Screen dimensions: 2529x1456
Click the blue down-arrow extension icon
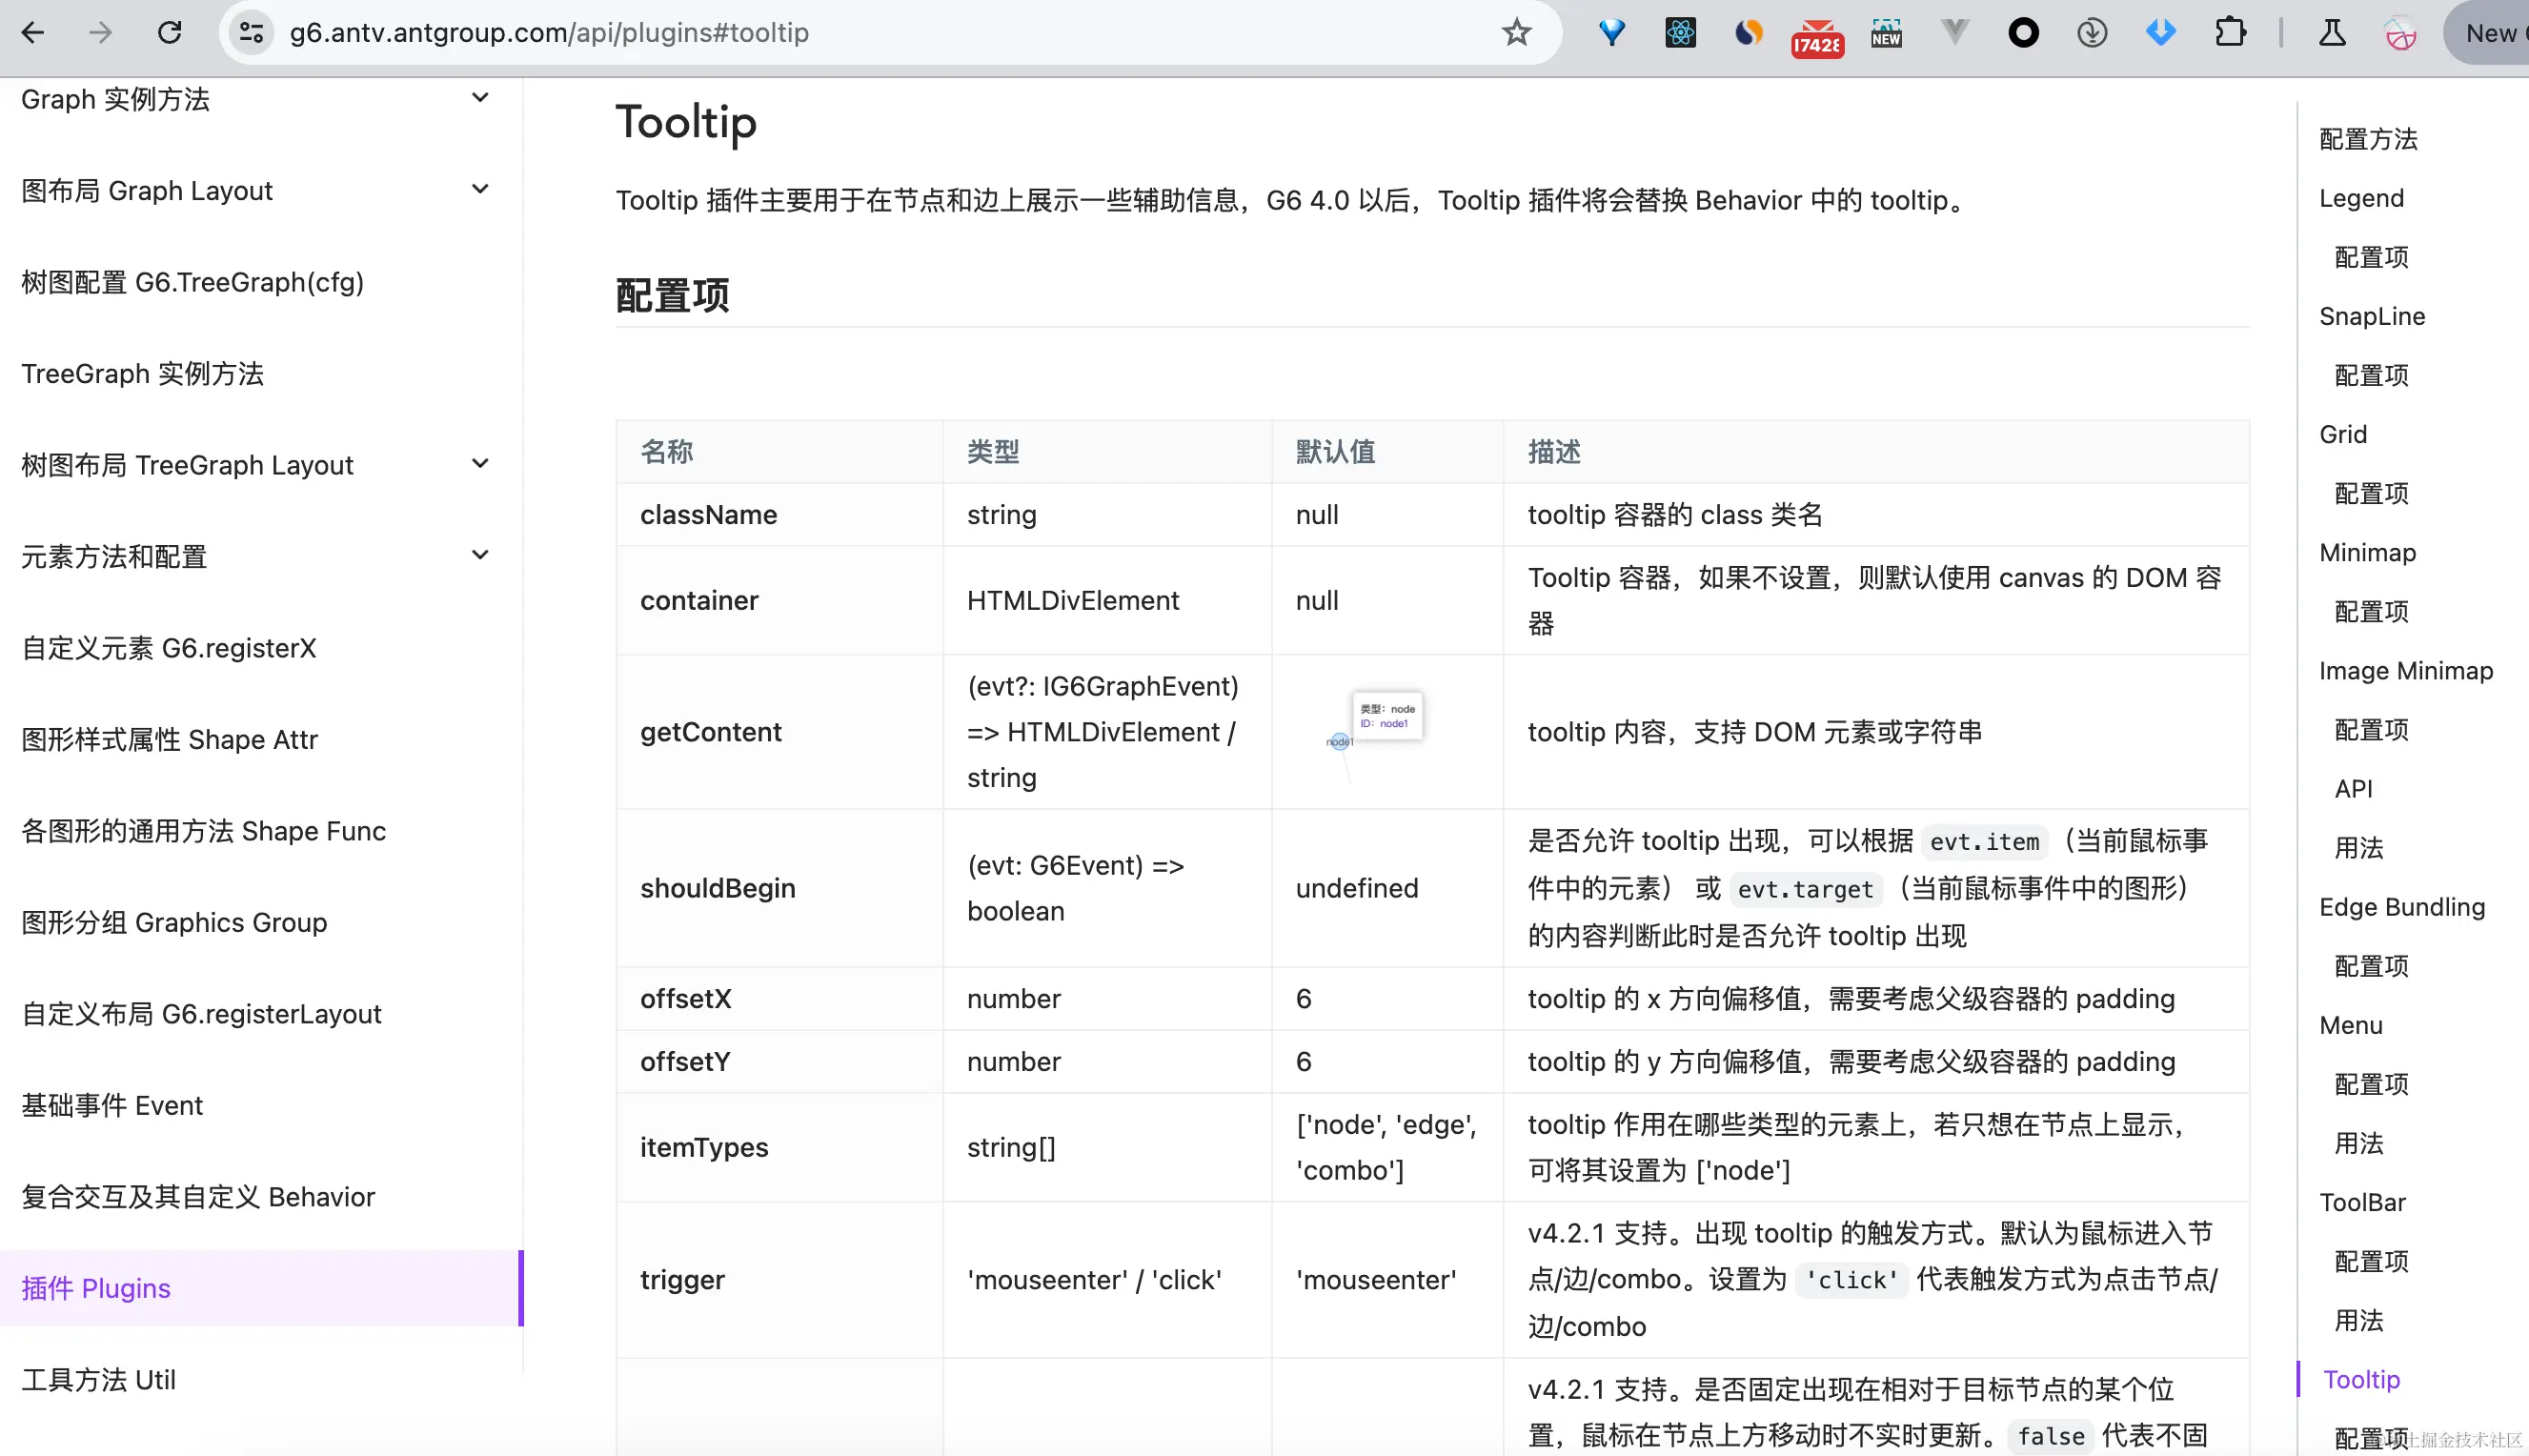pyautogui.click(x=2160, y=33)
